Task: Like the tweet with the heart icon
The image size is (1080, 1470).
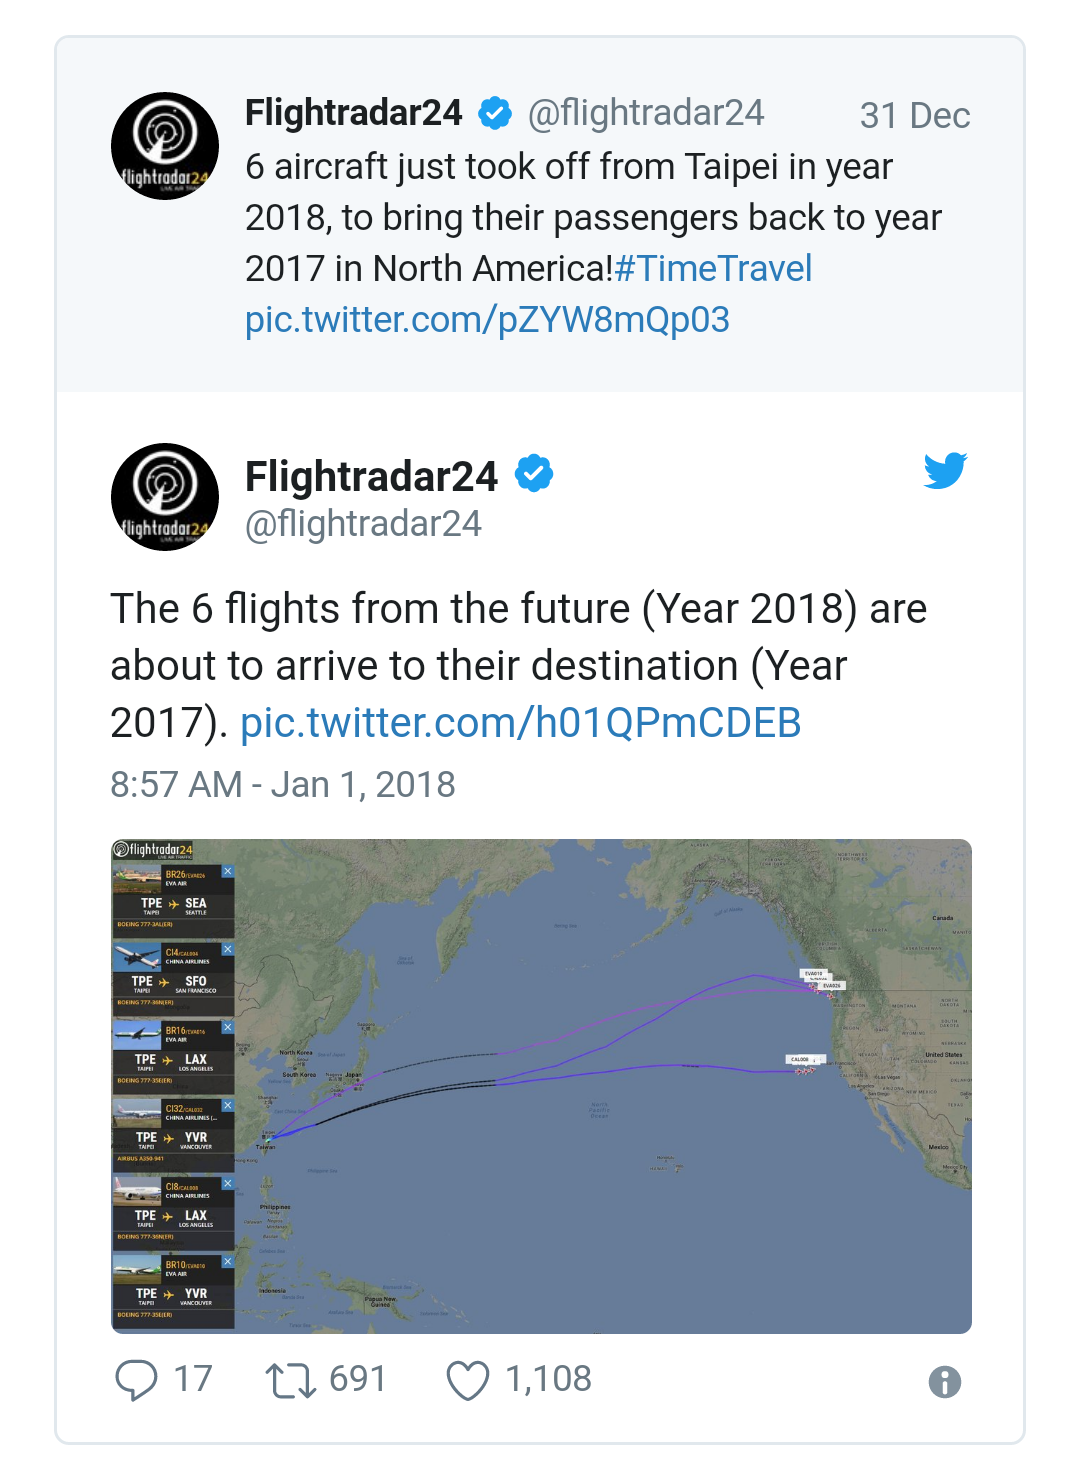Action: click(467, 1380)
